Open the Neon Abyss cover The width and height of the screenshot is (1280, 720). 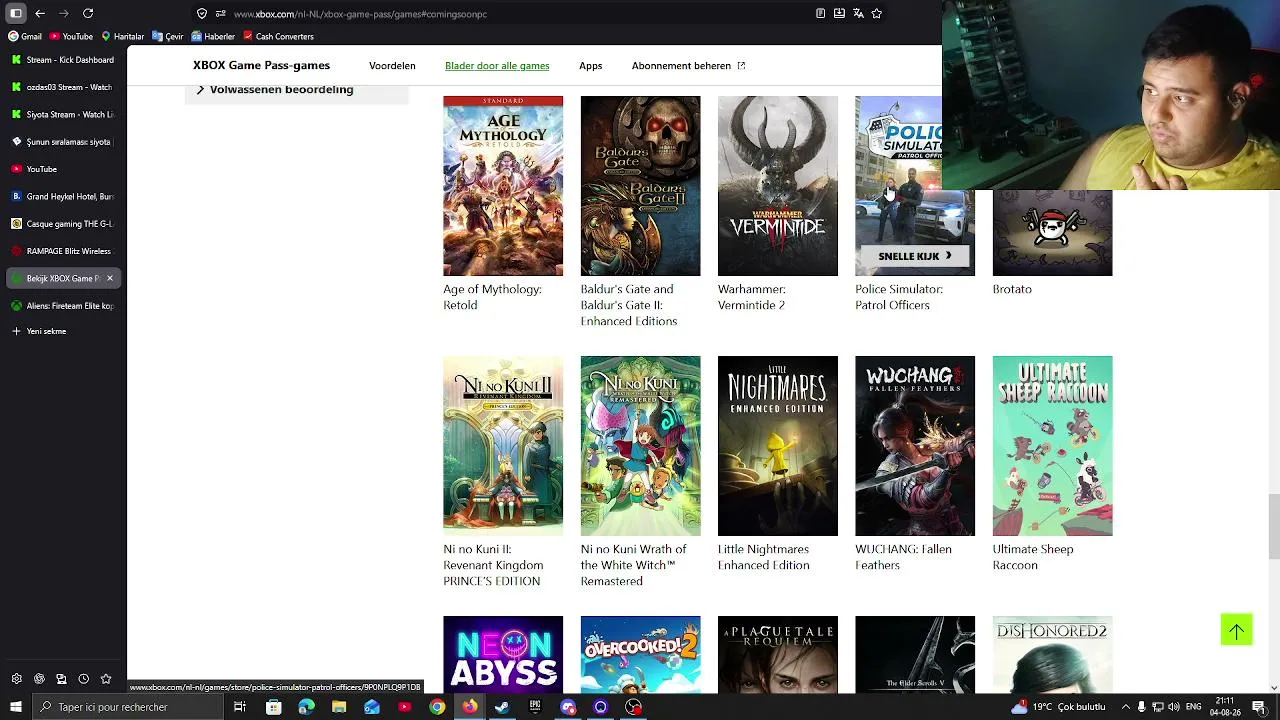[x=503, y=654]
